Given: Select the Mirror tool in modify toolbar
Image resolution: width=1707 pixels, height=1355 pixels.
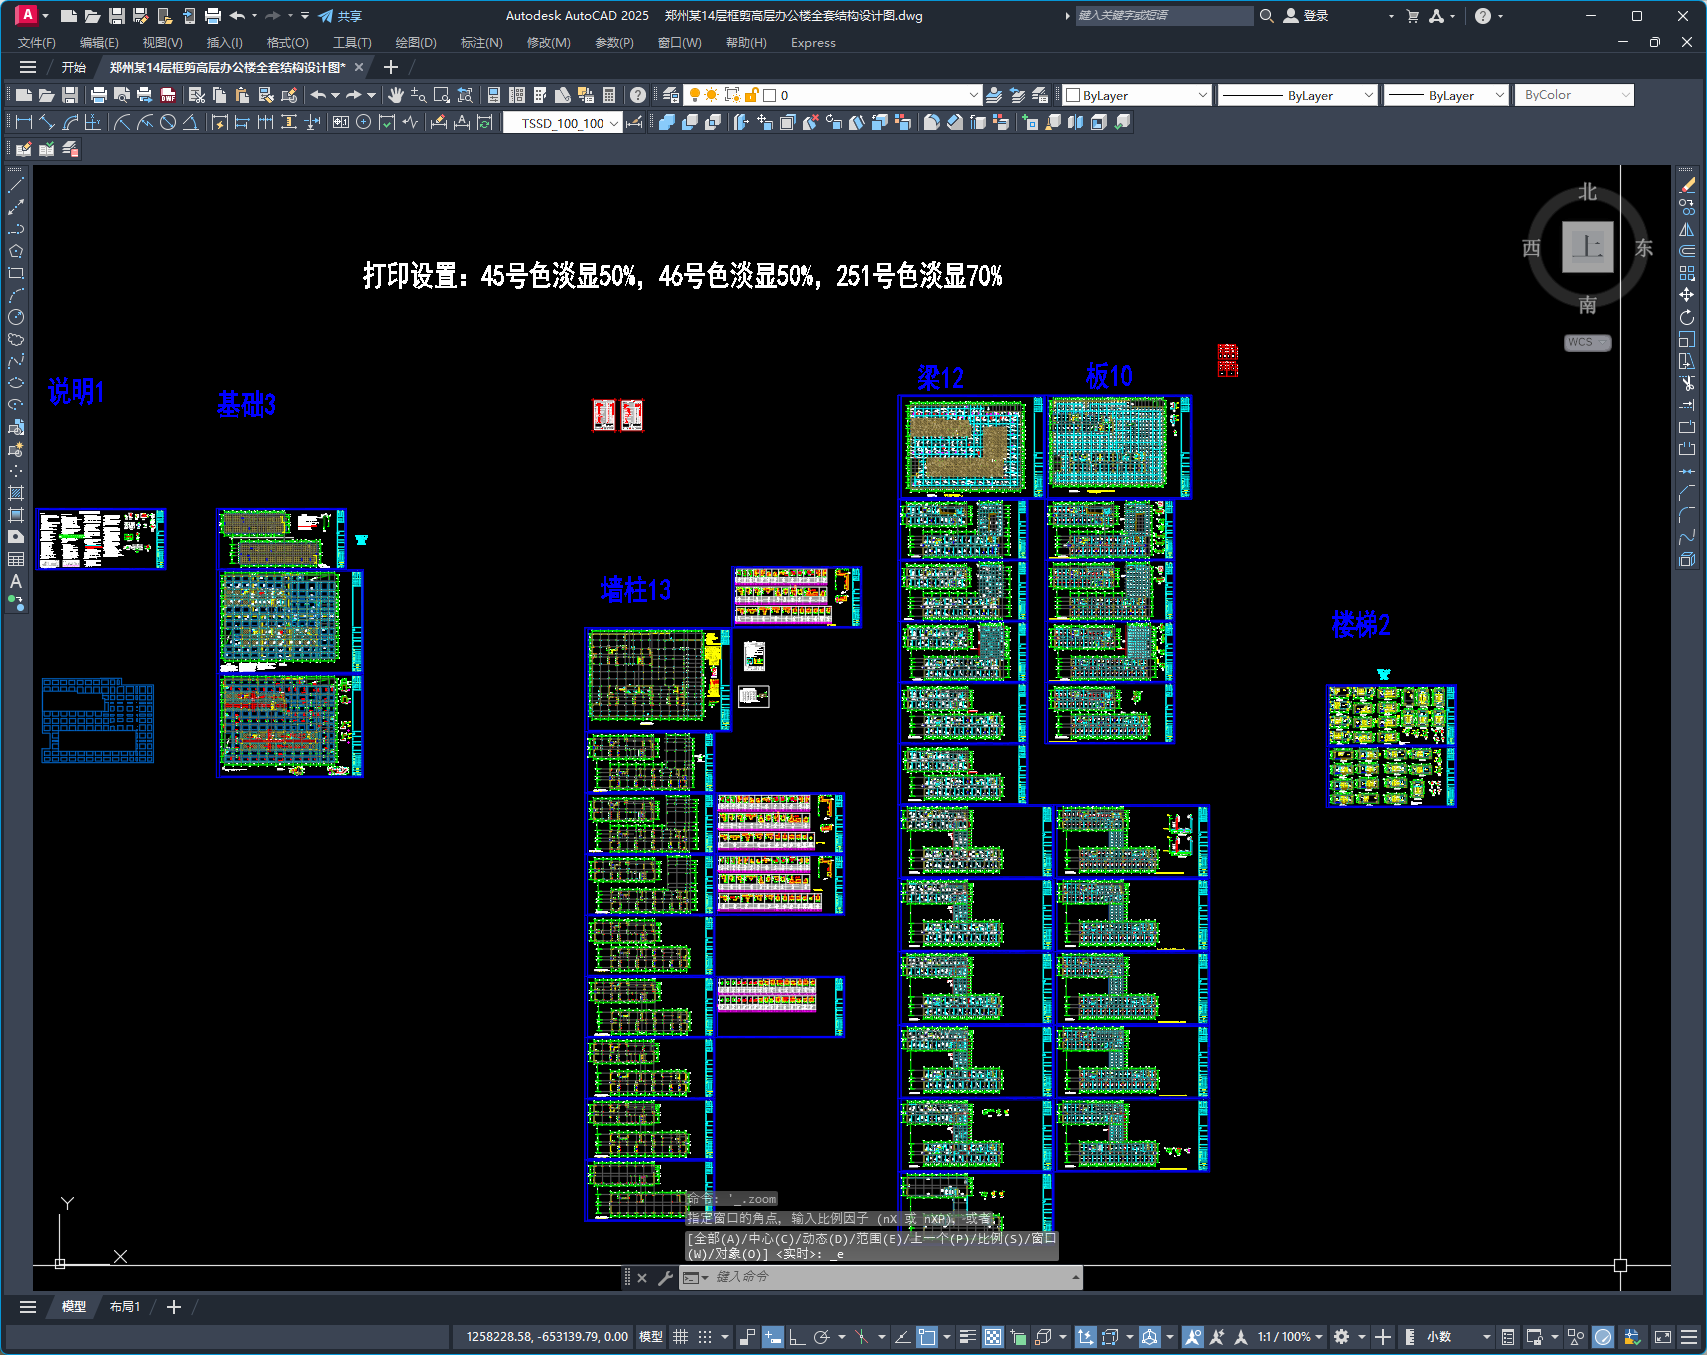Looking at the screenshot, I should point(1687,229).
